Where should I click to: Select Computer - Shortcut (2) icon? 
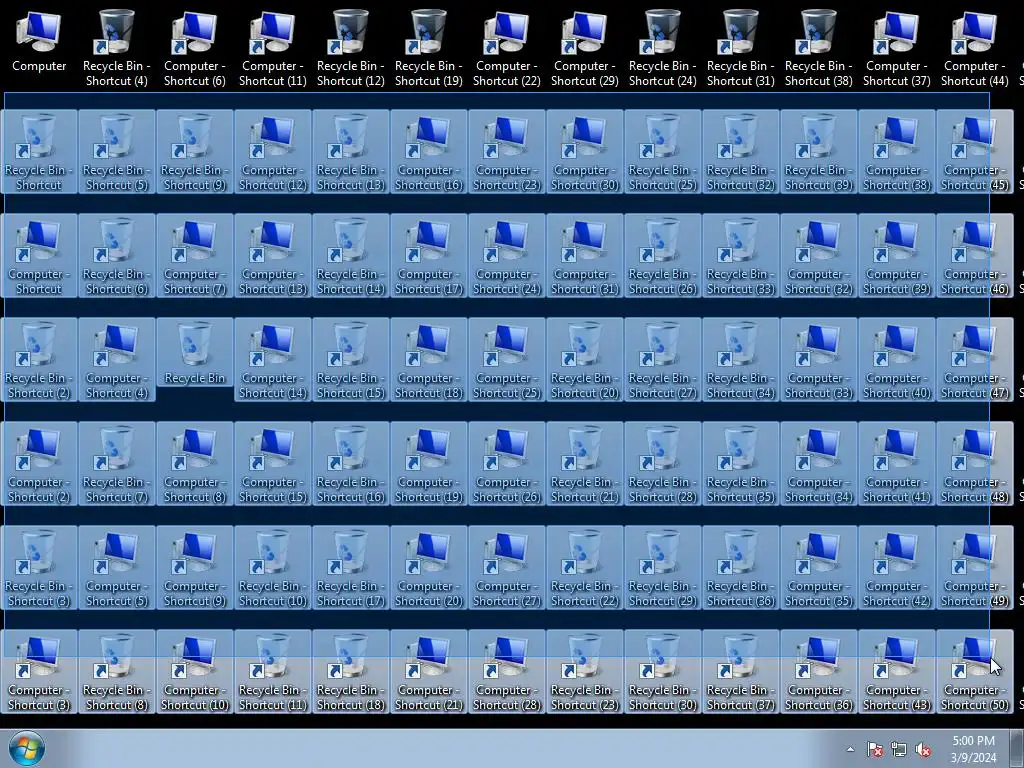[39, 464]
